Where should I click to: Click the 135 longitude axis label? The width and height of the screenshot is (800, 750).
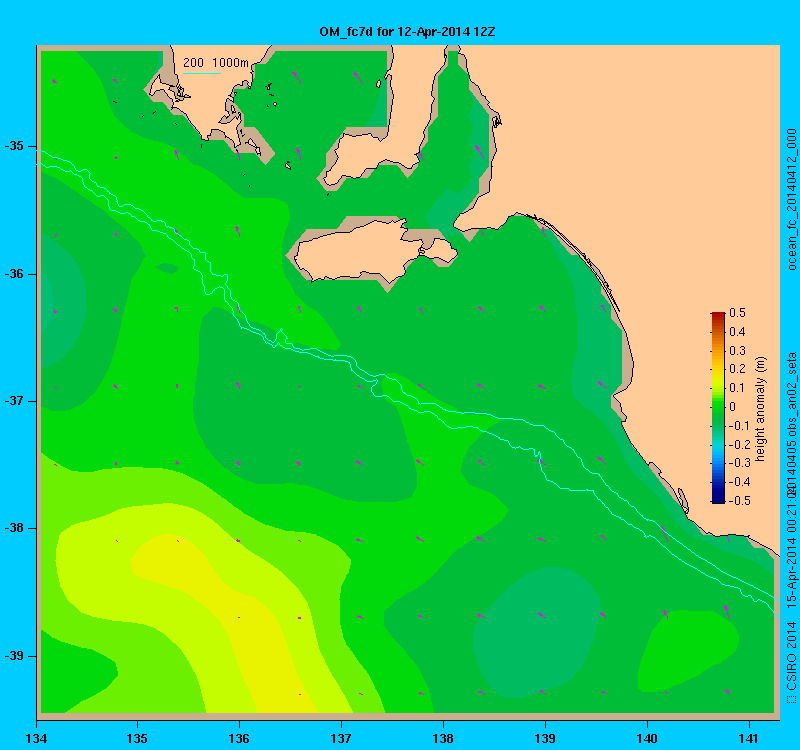point(137,739)
